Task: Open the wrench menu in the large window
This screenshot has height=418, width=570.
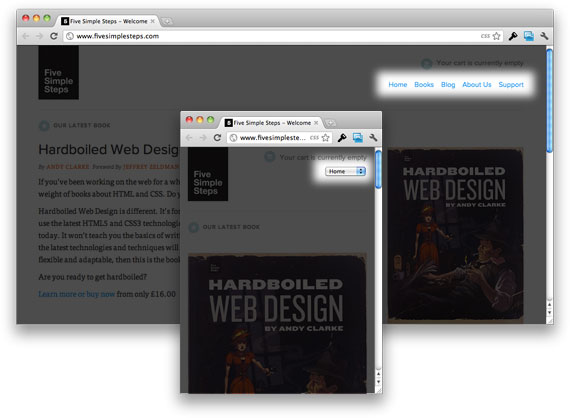Action: point(544,36)
